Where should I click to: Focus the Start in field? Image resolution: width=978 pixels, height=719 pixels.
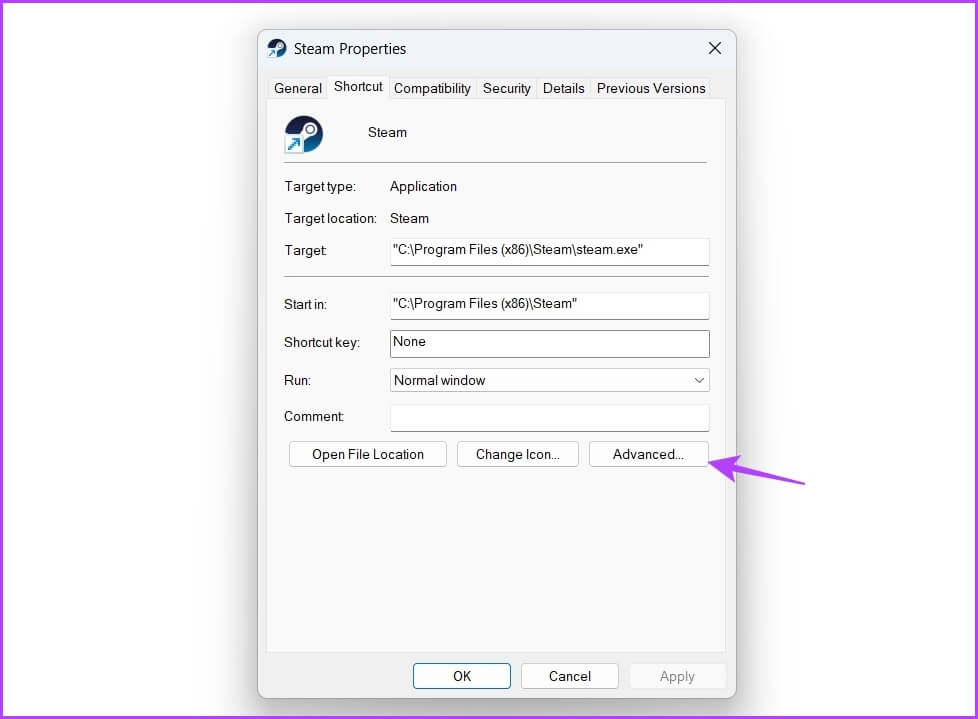pos(550,306)
